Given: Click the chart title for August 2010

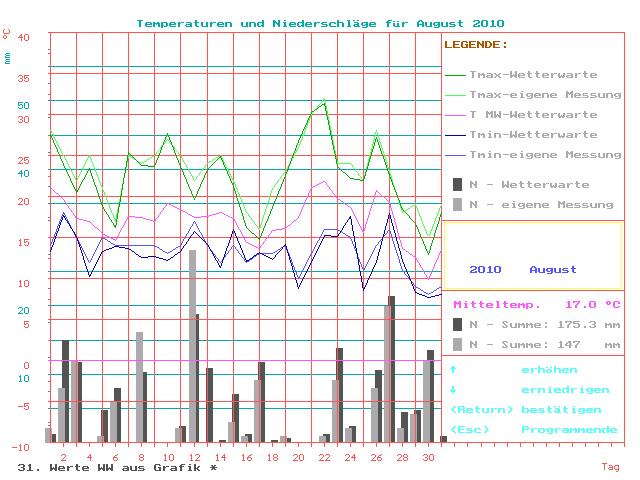Looking at the screenshot, I should pos(320,23).
